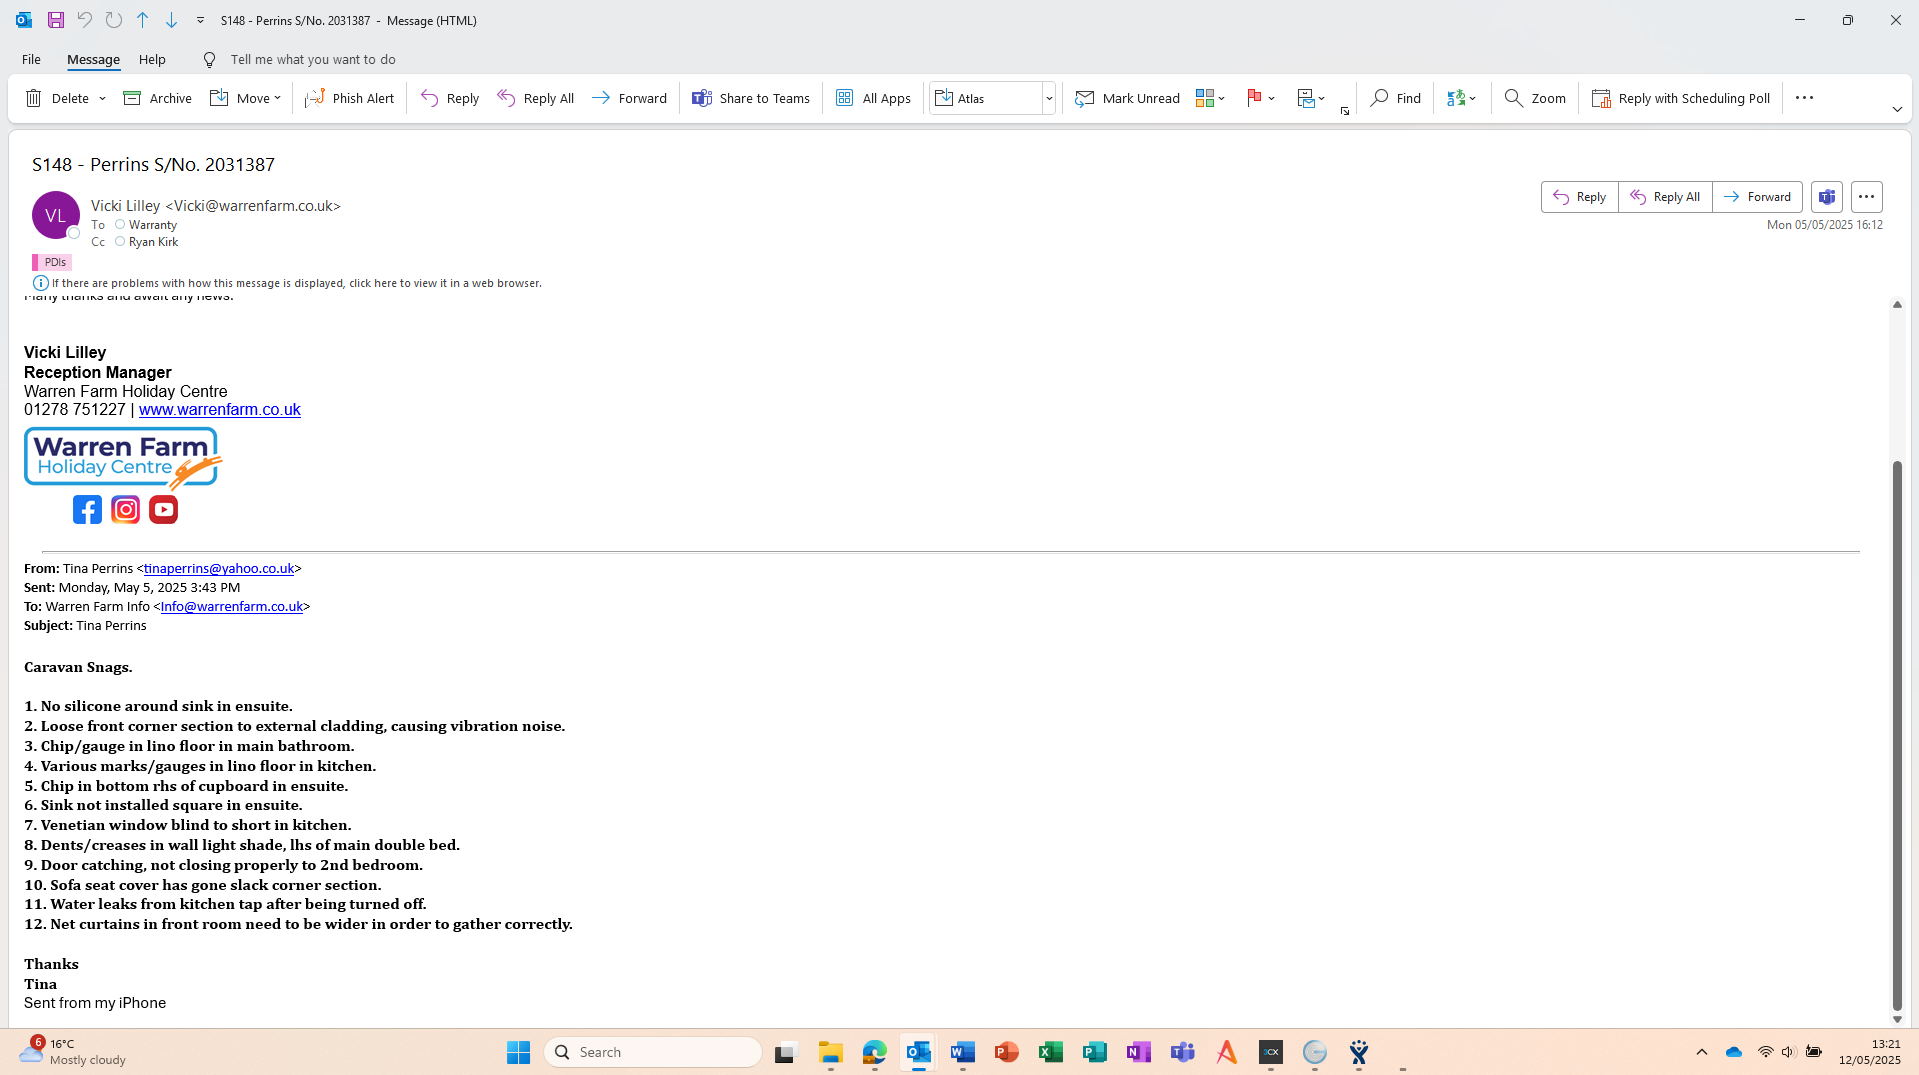Image resolution: width=1919 pixels, height=1075 pixels.
Task: Report email with Phish Alert
Action: pos(350,98)
